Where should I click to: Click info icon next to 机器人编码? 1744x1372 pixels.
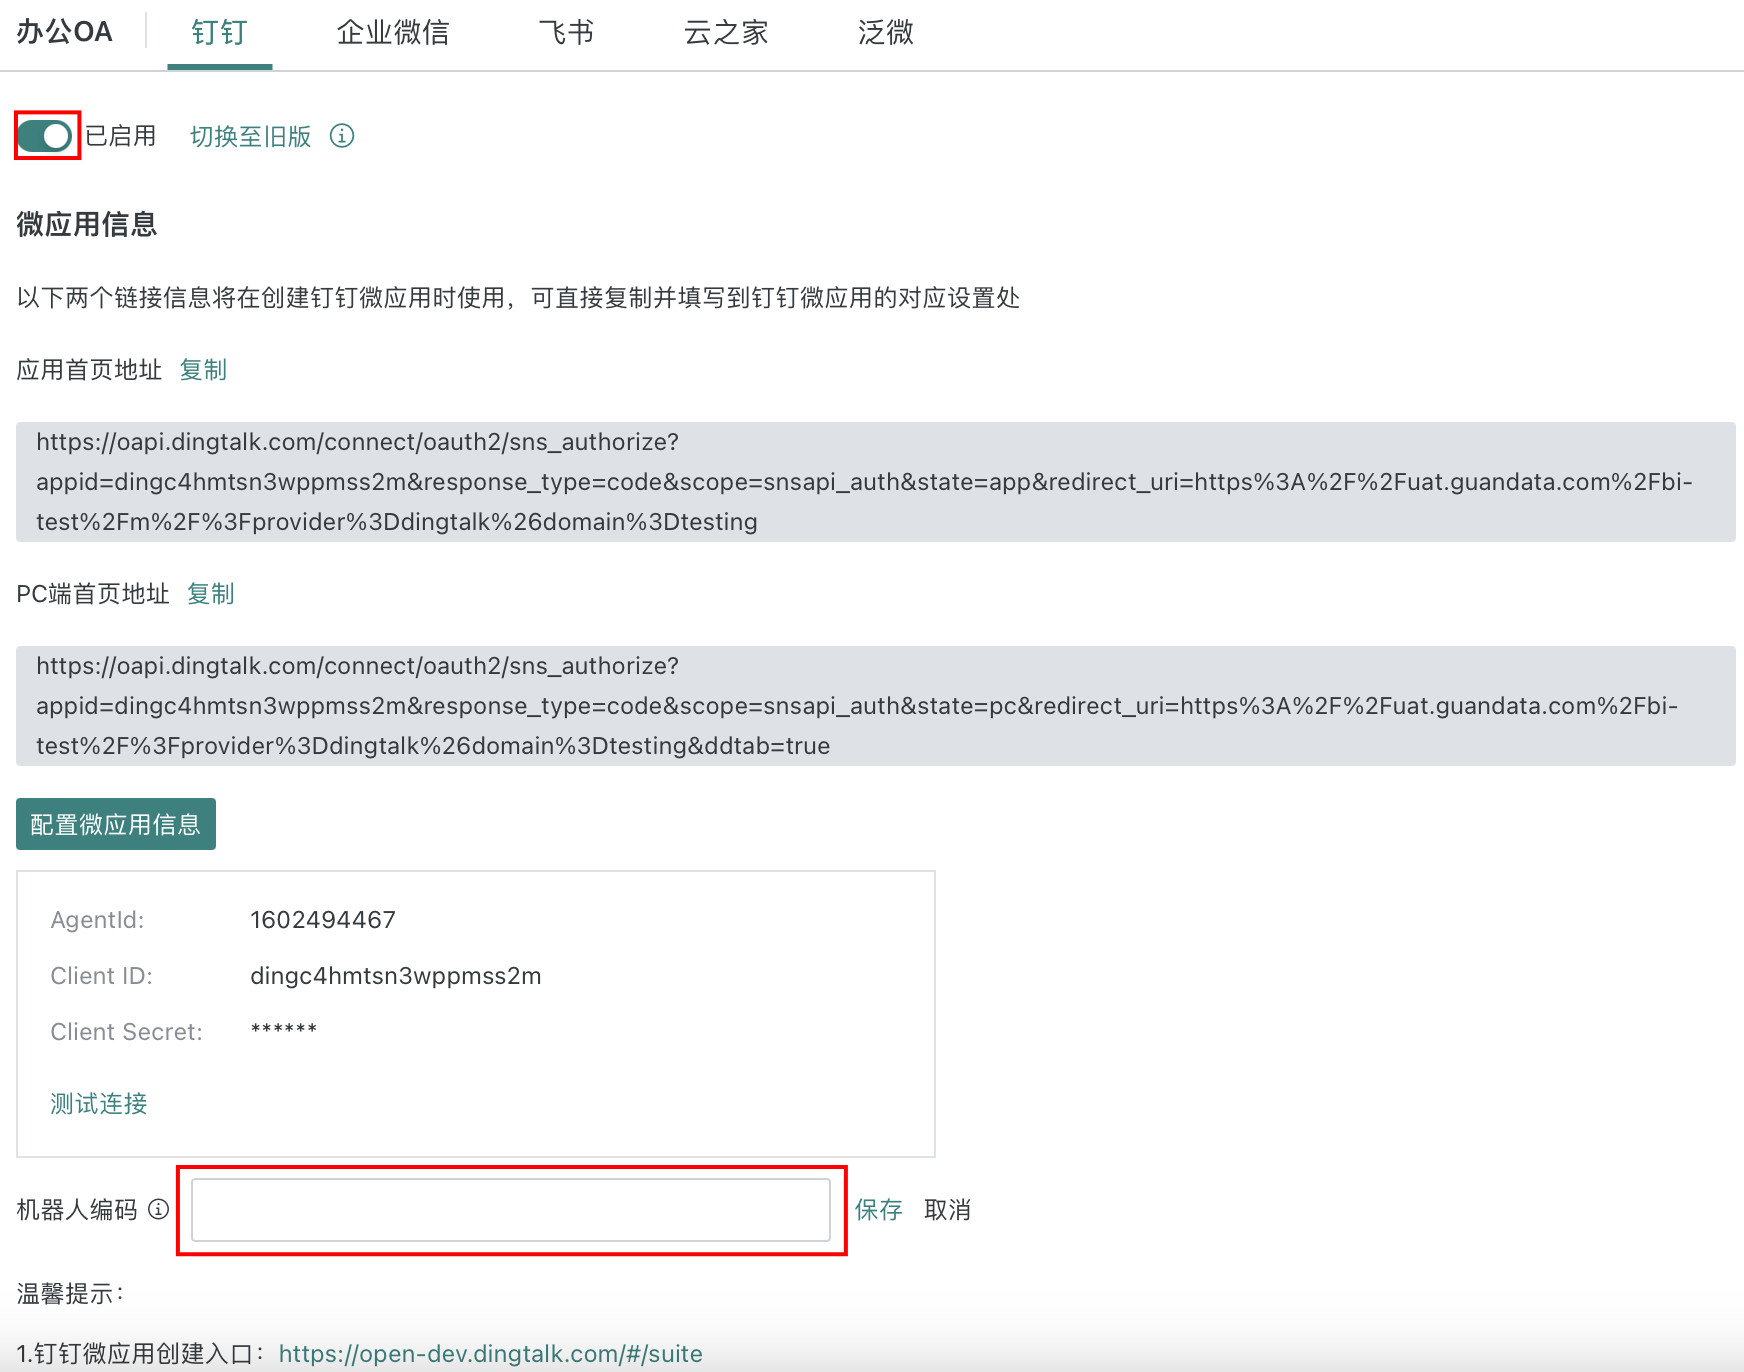point(158,1209)
